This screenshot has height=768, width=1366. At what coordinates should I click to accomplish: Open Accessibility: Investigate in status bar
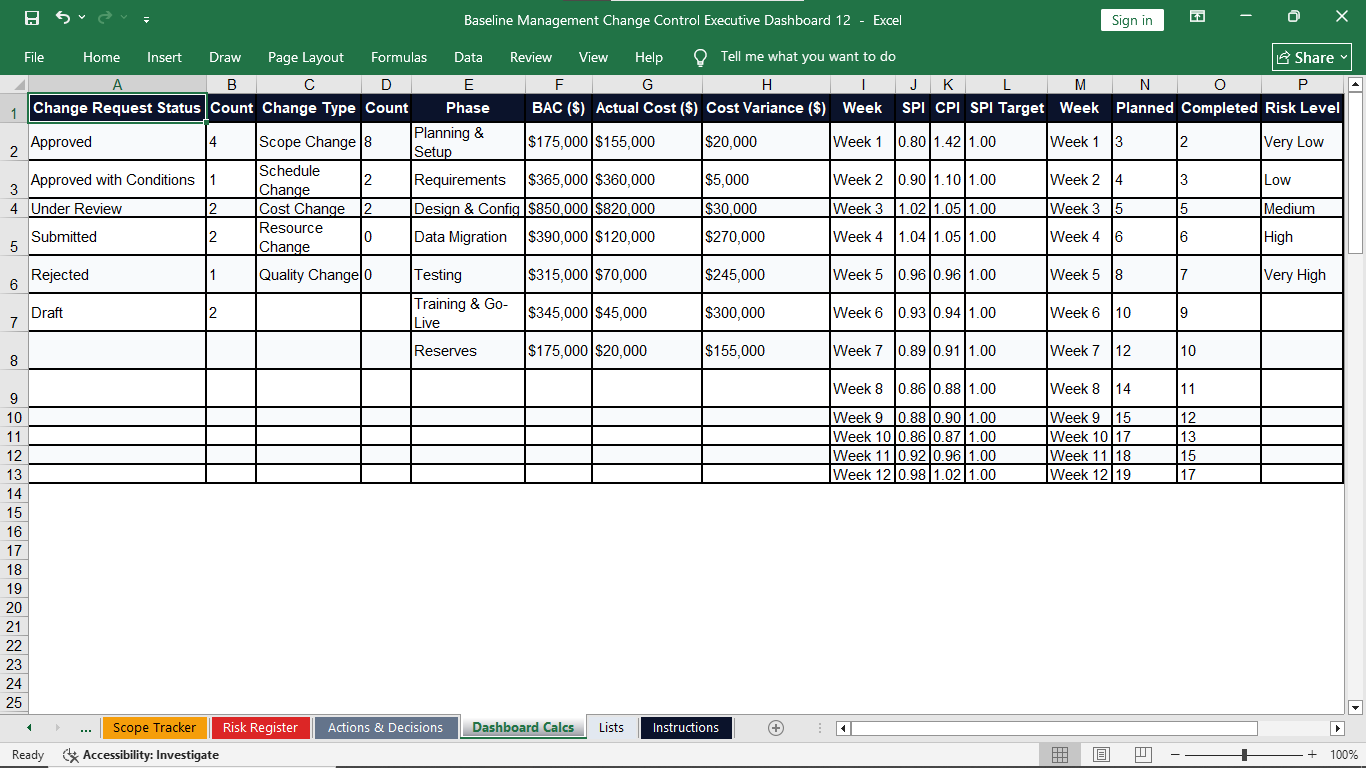140,755
